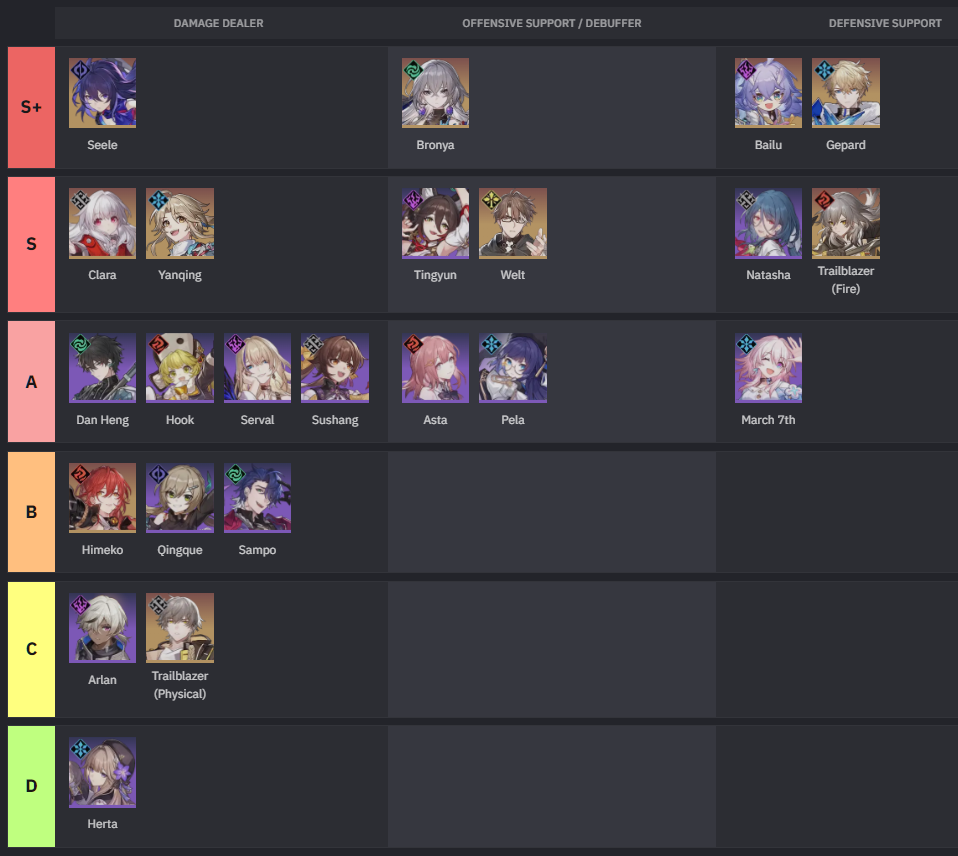Click Bailu's portrait in S+ tier
Image resolution: width=958 pixels, height=856 pixels.
pos(768,93)
